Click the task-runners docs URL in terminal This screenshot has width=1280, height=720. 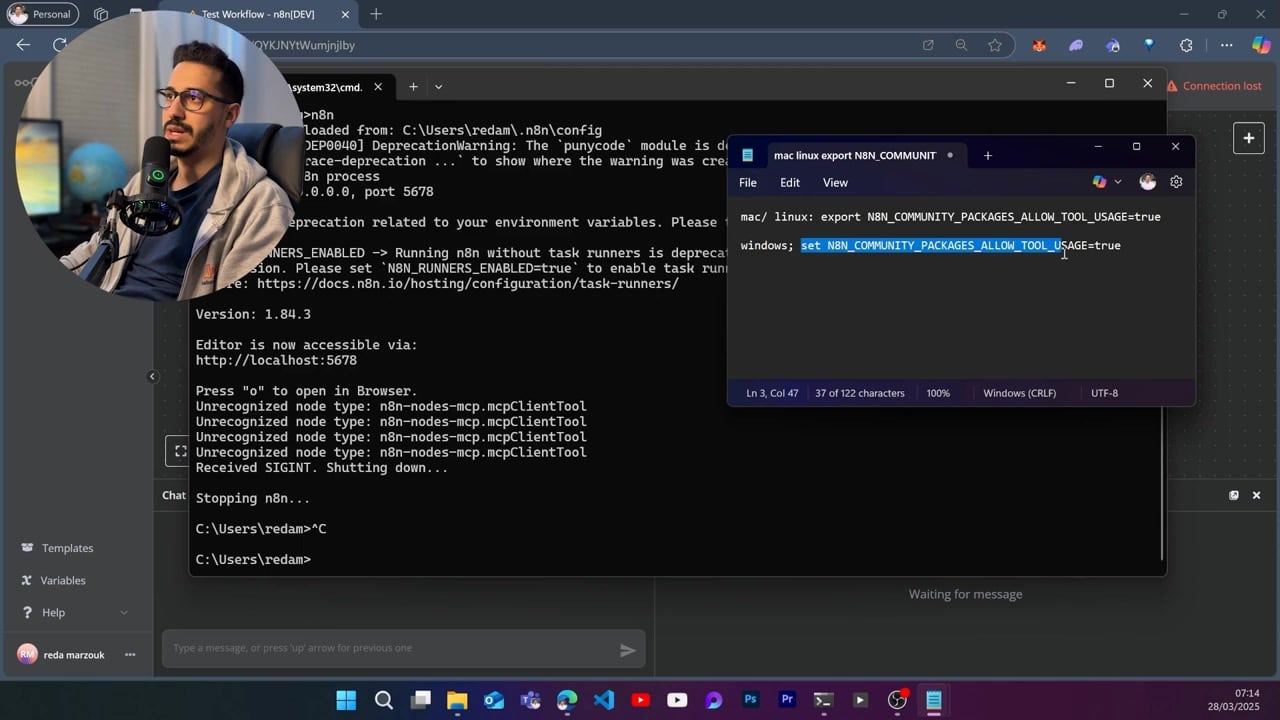[468, 284]
